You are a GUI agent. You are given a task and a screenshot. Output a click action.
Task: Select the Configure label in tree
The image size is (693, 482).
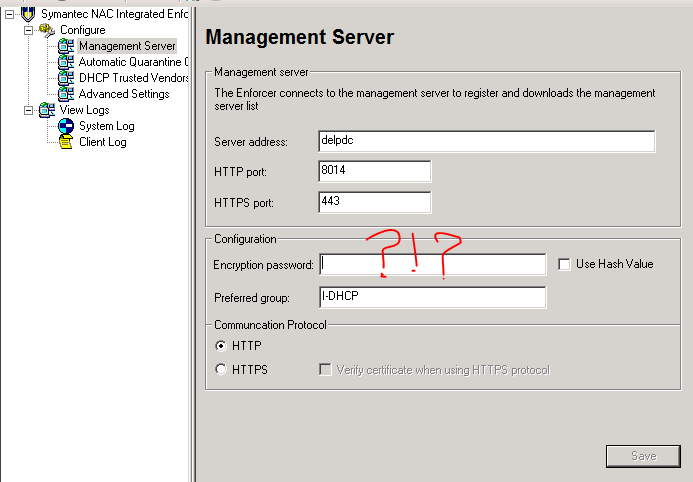[x=83, y=30]
